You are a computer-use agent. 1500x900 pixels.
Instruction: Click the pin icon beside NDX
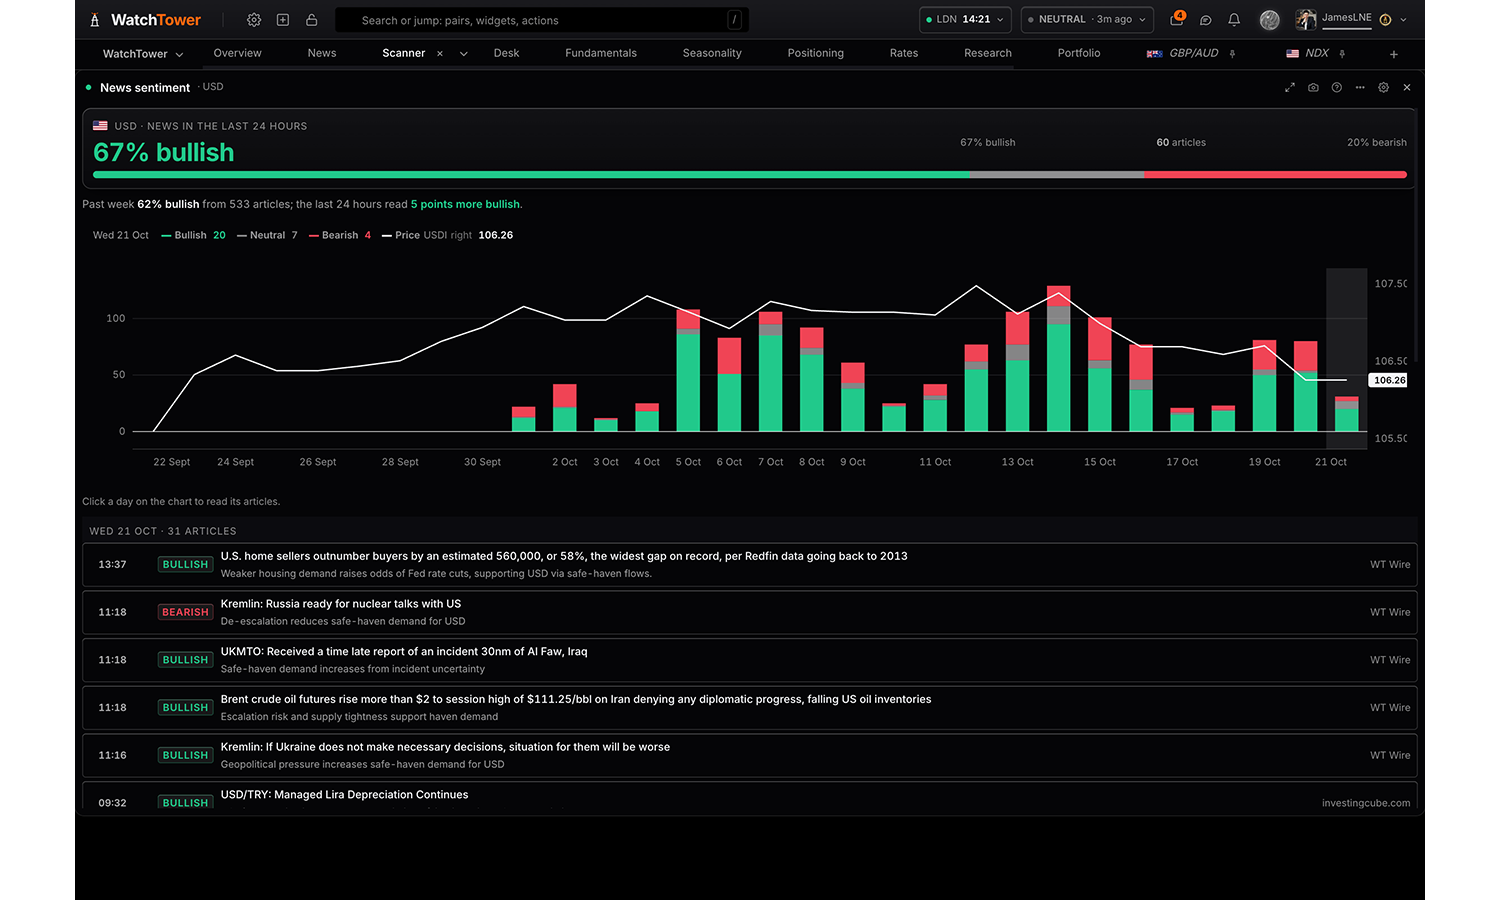(1342, 54)
